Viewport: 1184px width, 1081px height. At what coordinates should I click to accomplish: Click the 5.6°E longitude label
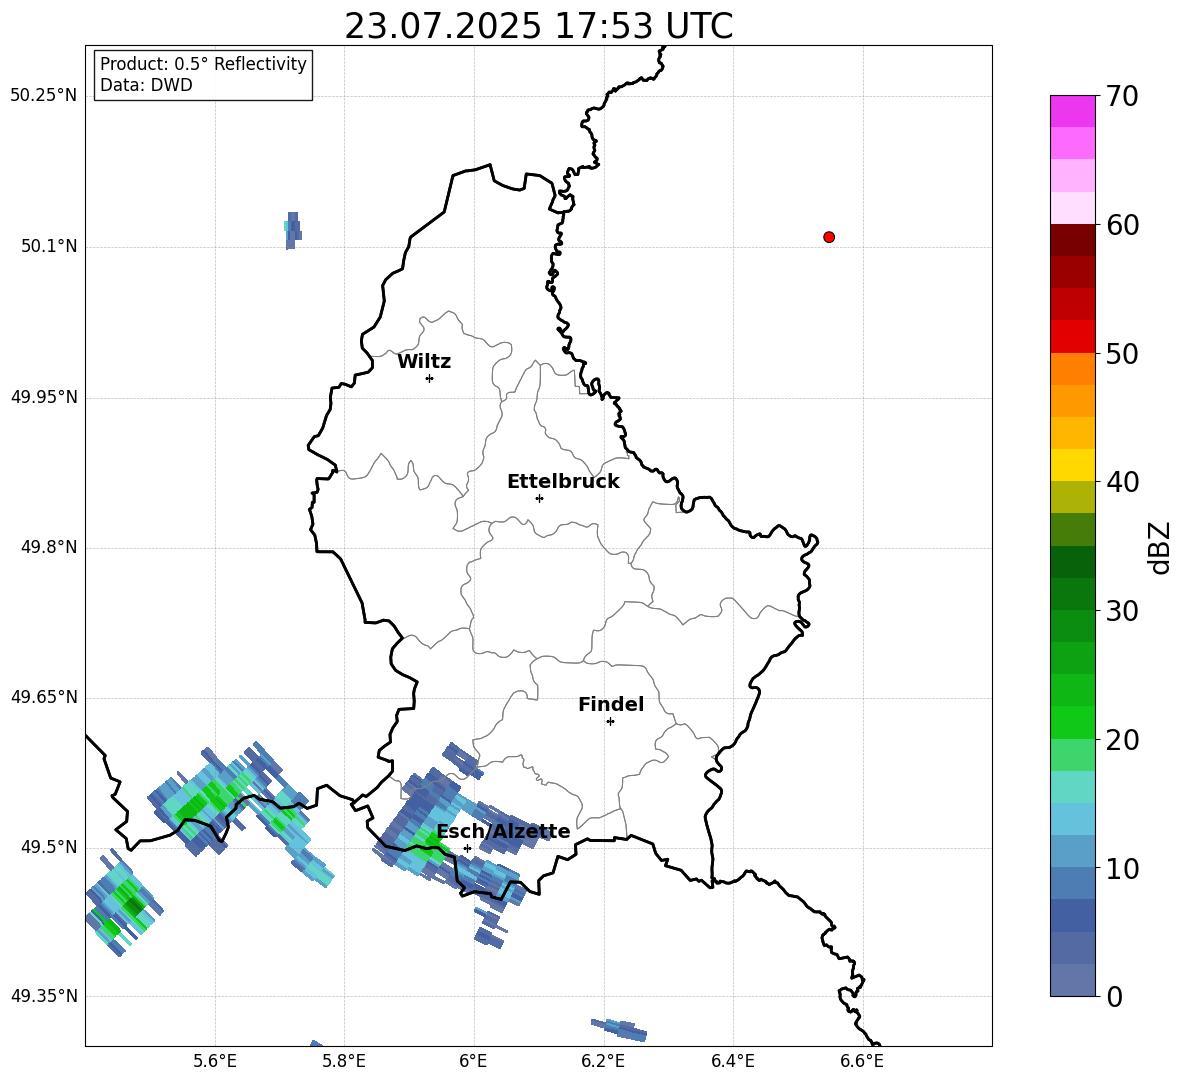(x=215, y=1061)
